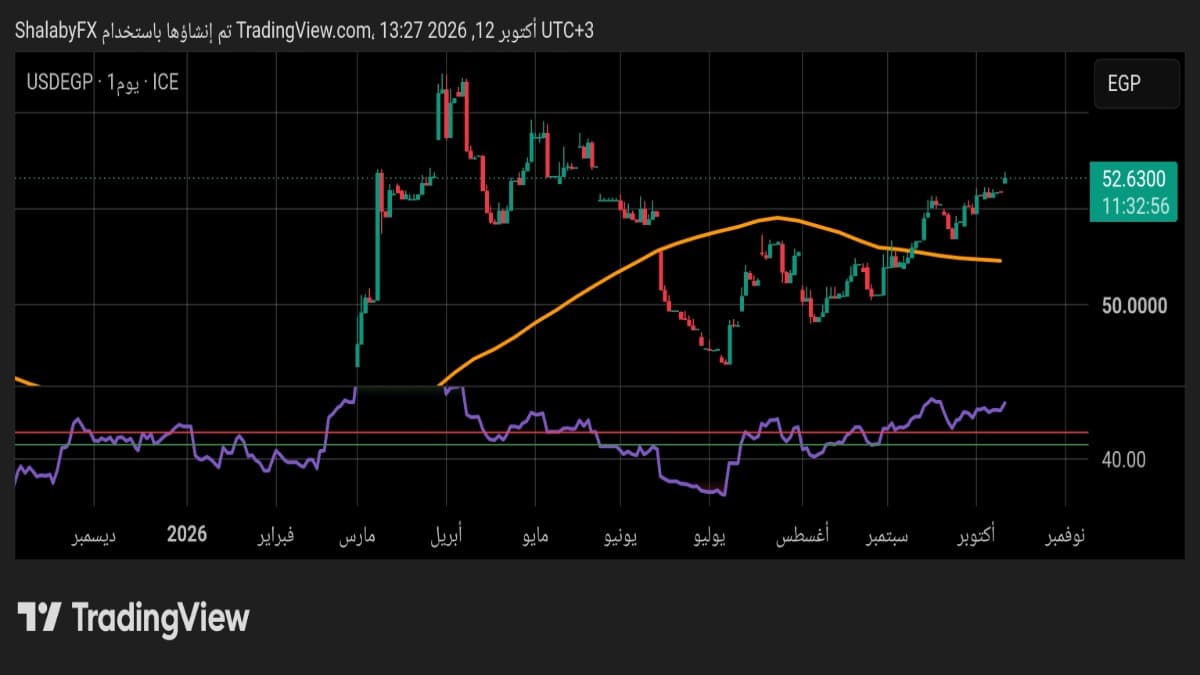Click the أكتوبر month label on time axis
Viewport: 1200px width, 675px height.
975,536
